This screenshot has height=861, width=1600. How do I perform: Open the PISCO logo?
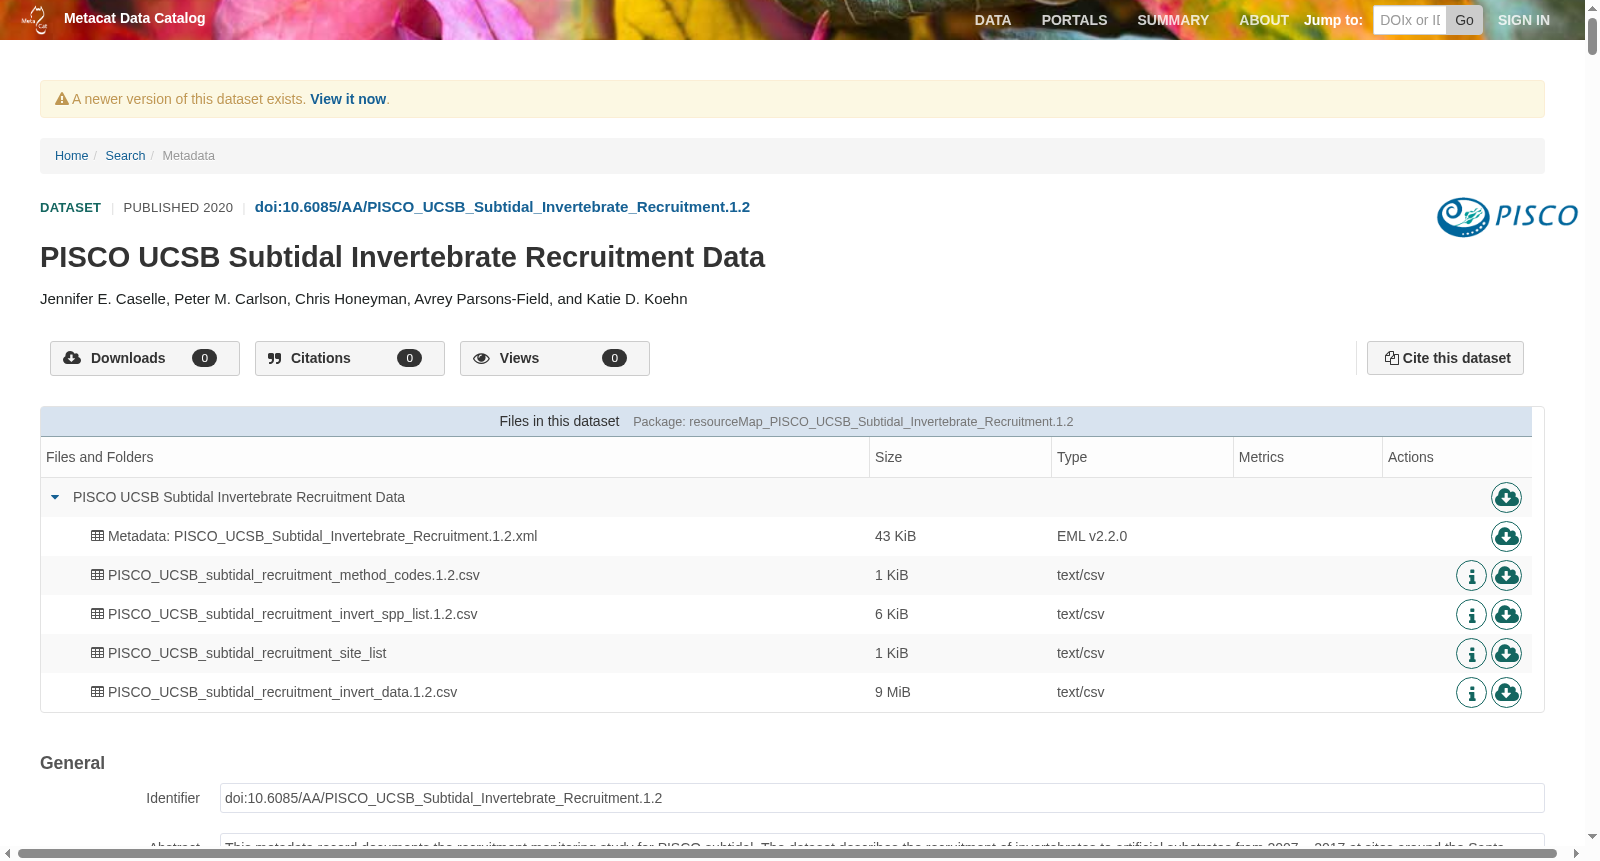1507,216
